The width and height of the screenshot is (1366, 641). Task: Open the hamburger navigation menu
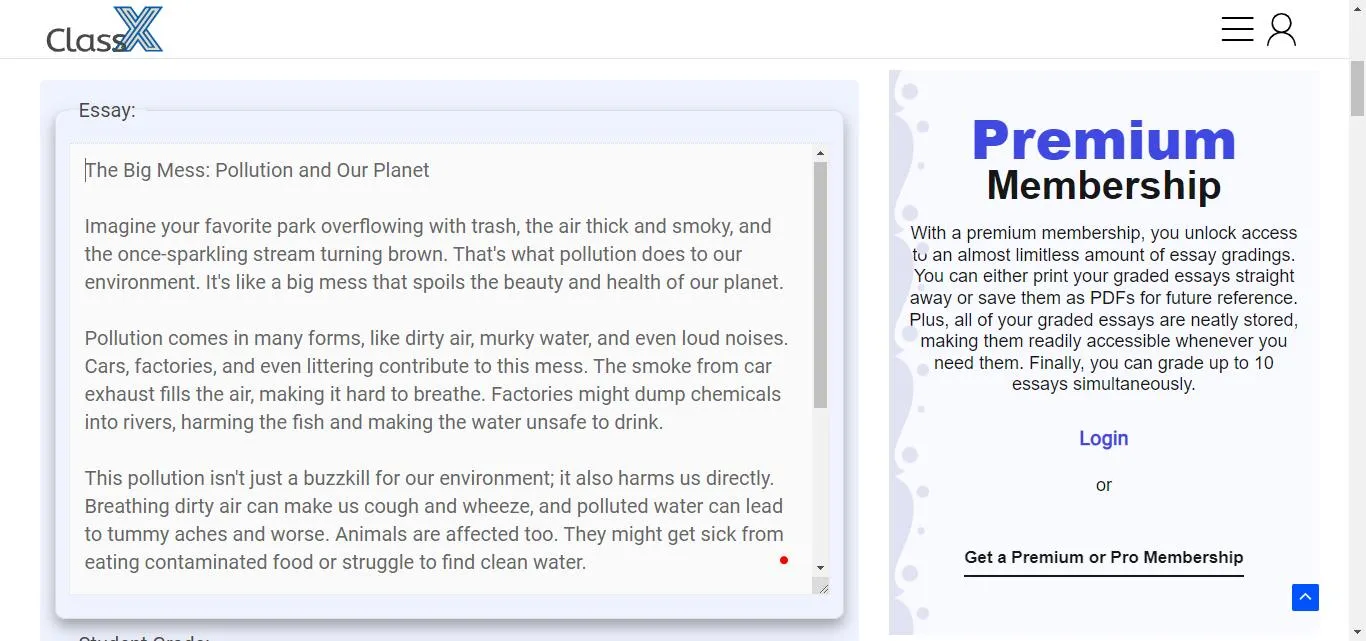pos(1237,29)
